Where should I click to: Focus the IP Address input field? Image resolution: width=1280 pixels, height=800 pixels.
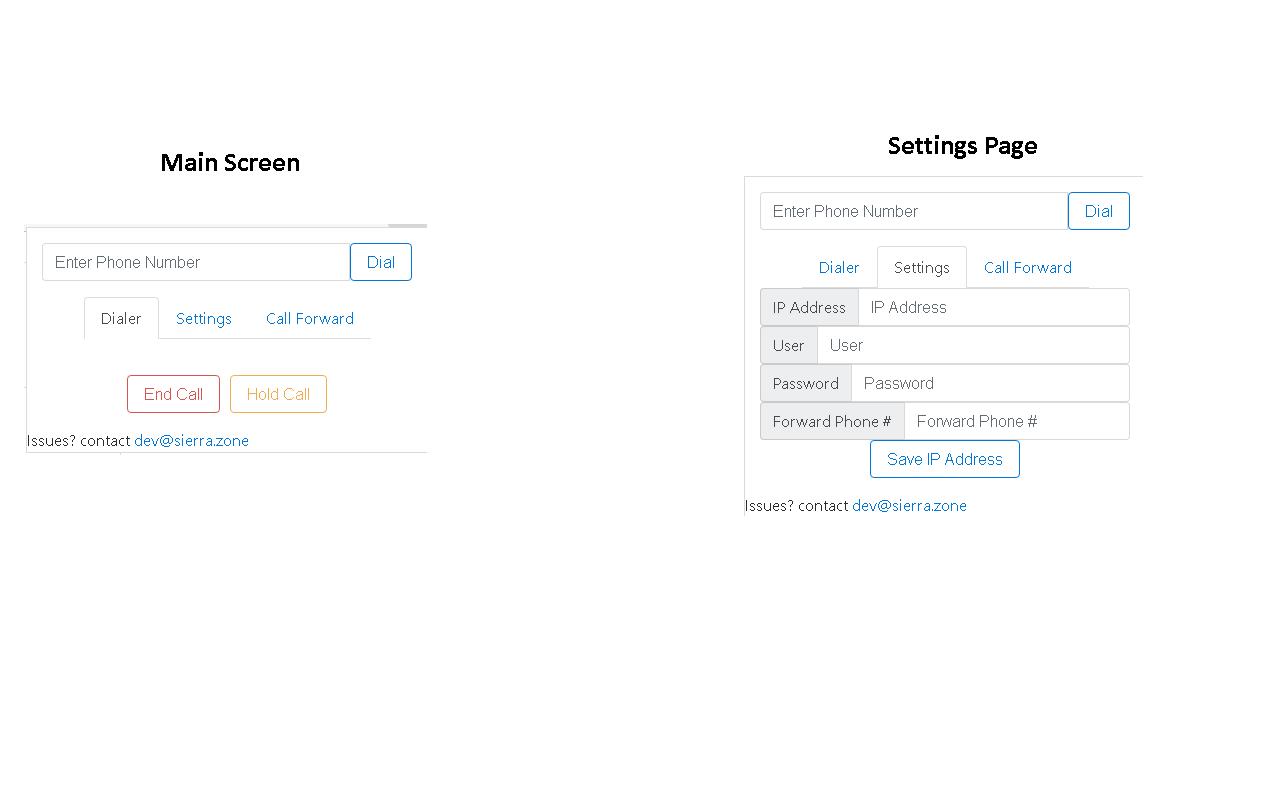click(x=994, y=307)
